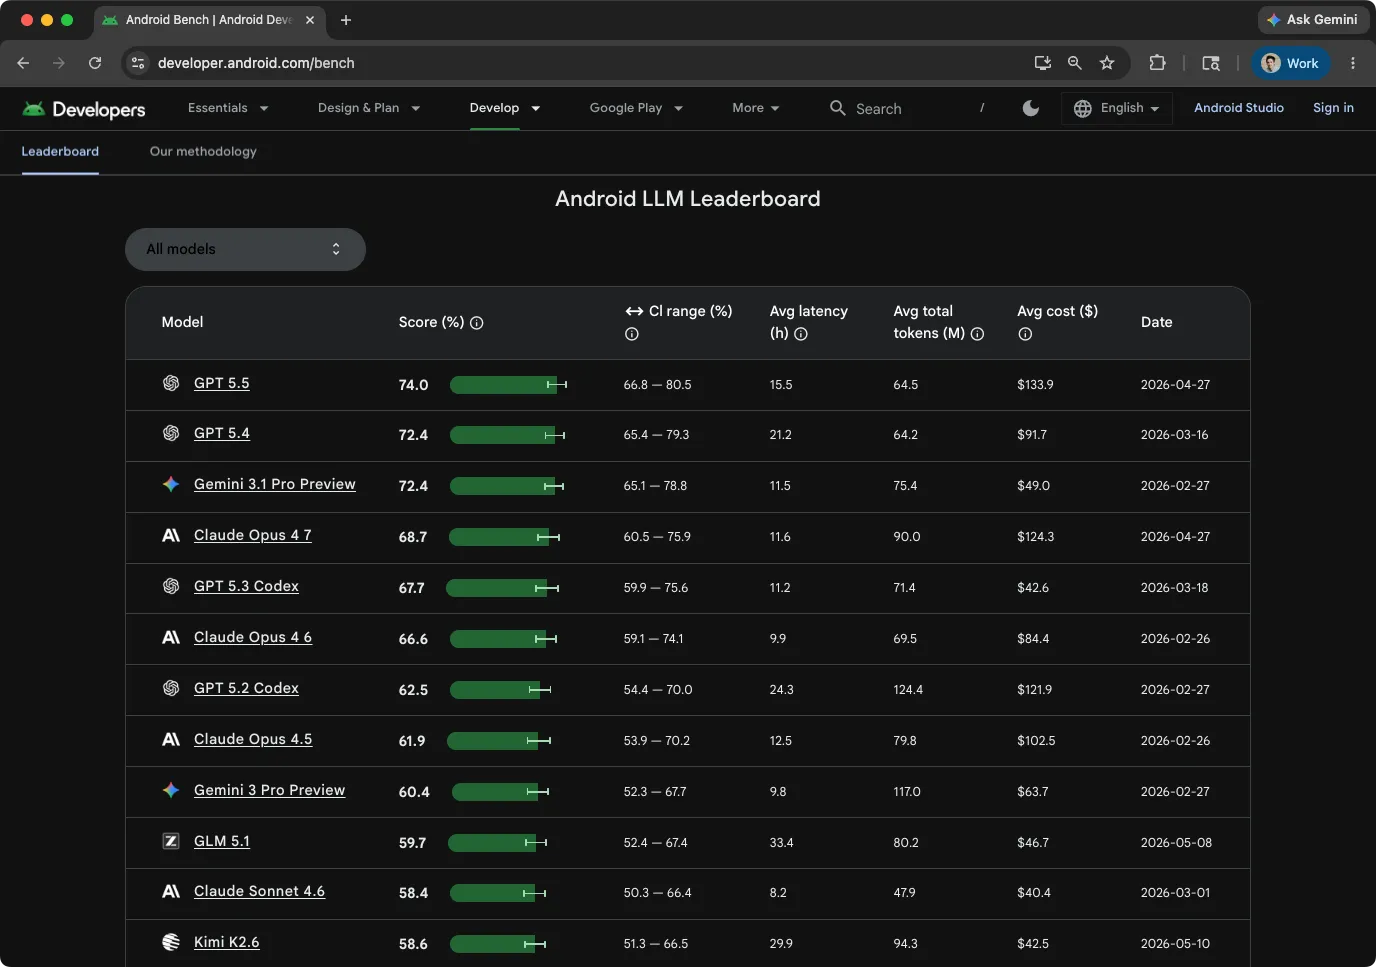The image size is (1376, 967).
Task: Click the Anthropic icon beside Claude Opus 4 7
Action: (x=171, y=535)
